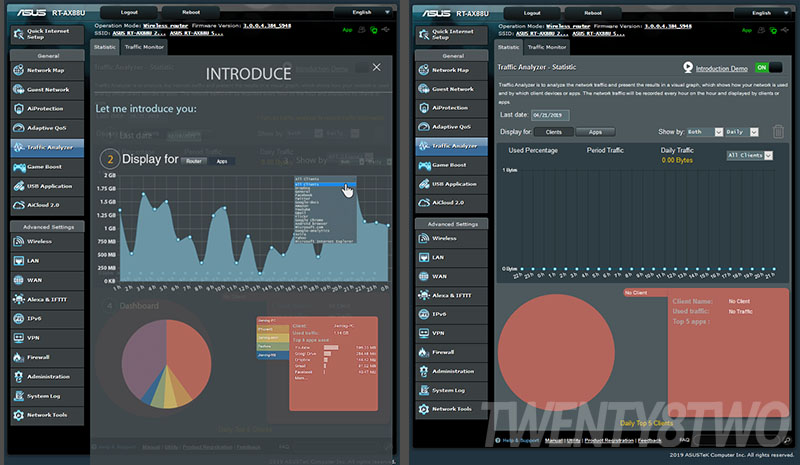Open the English language dropdown in right screenshot
Screen dimensions: 800x465
point(763,13)
